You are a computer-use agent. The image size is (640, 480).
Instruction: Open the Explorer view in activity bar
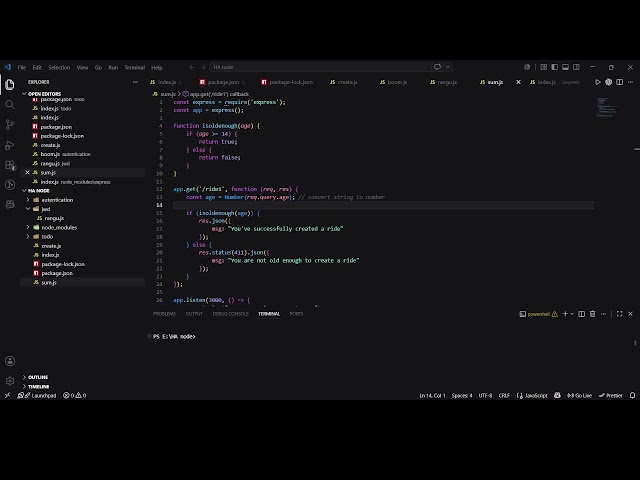(10, 84)
